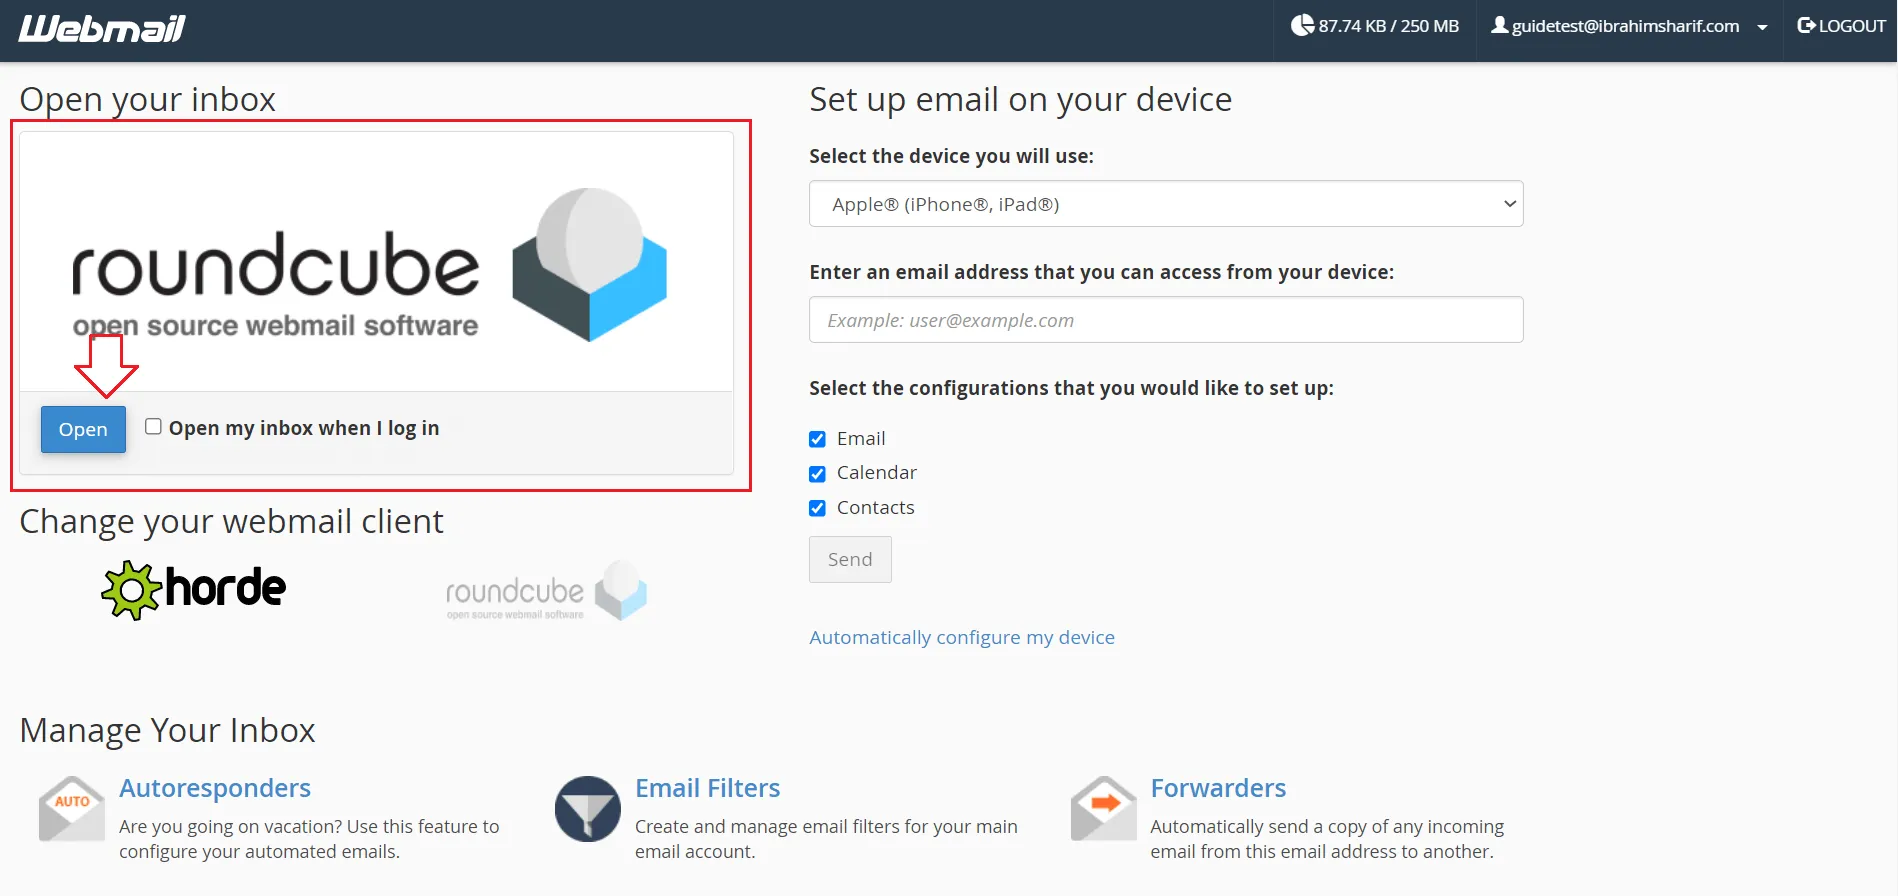
Task: Toggle "Open my inbox when I log in"
Action: point(153,427)
